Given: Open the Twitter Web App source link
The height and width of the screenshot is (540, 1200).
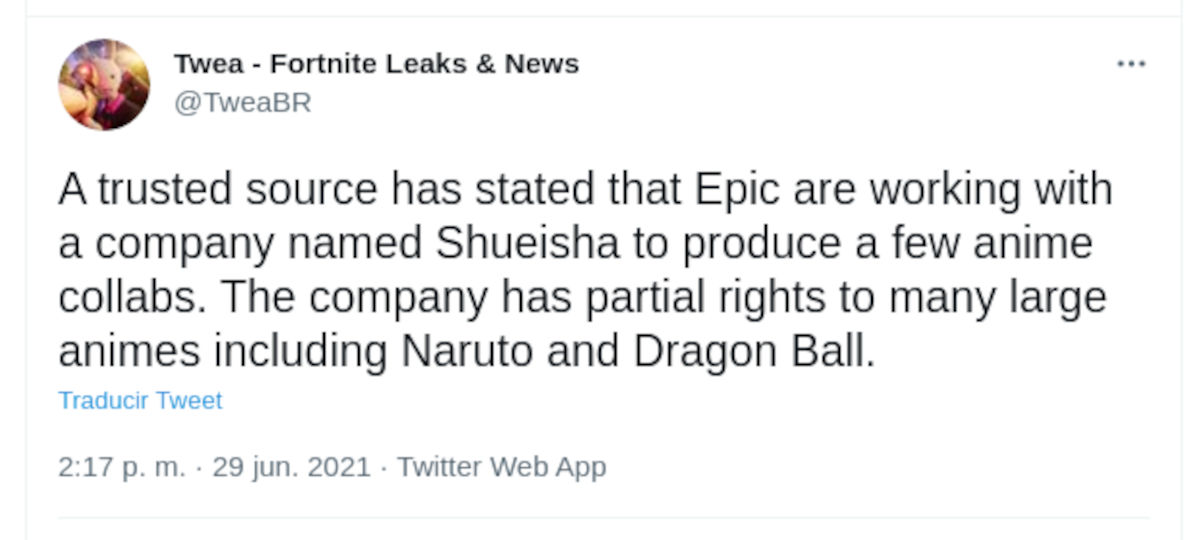Looking at the screenshot, I should [x=502, y=467].
